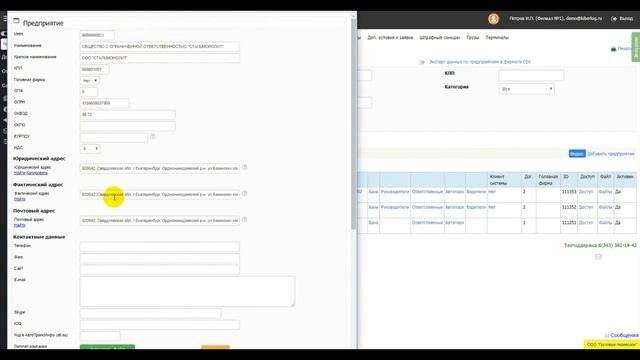Click the export to CSV link

click(480, 62)
